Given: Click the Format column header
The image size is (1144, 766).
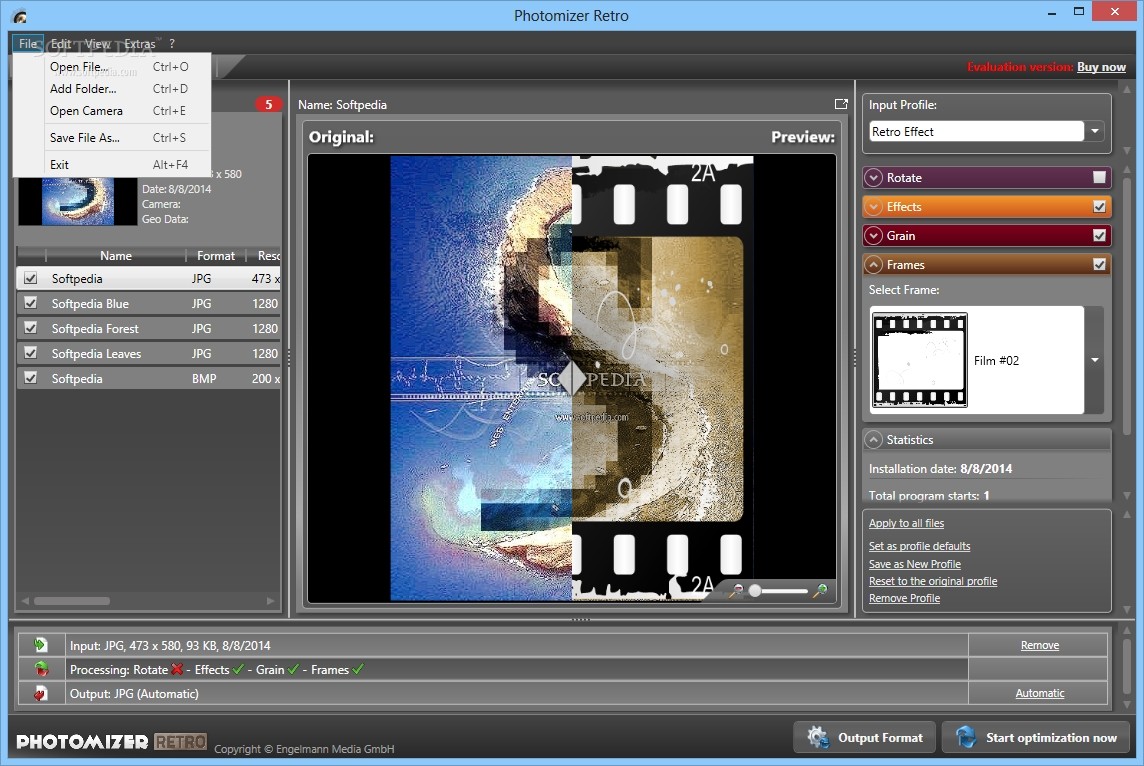Looking at the screenshot, I should tap(215, 255).
